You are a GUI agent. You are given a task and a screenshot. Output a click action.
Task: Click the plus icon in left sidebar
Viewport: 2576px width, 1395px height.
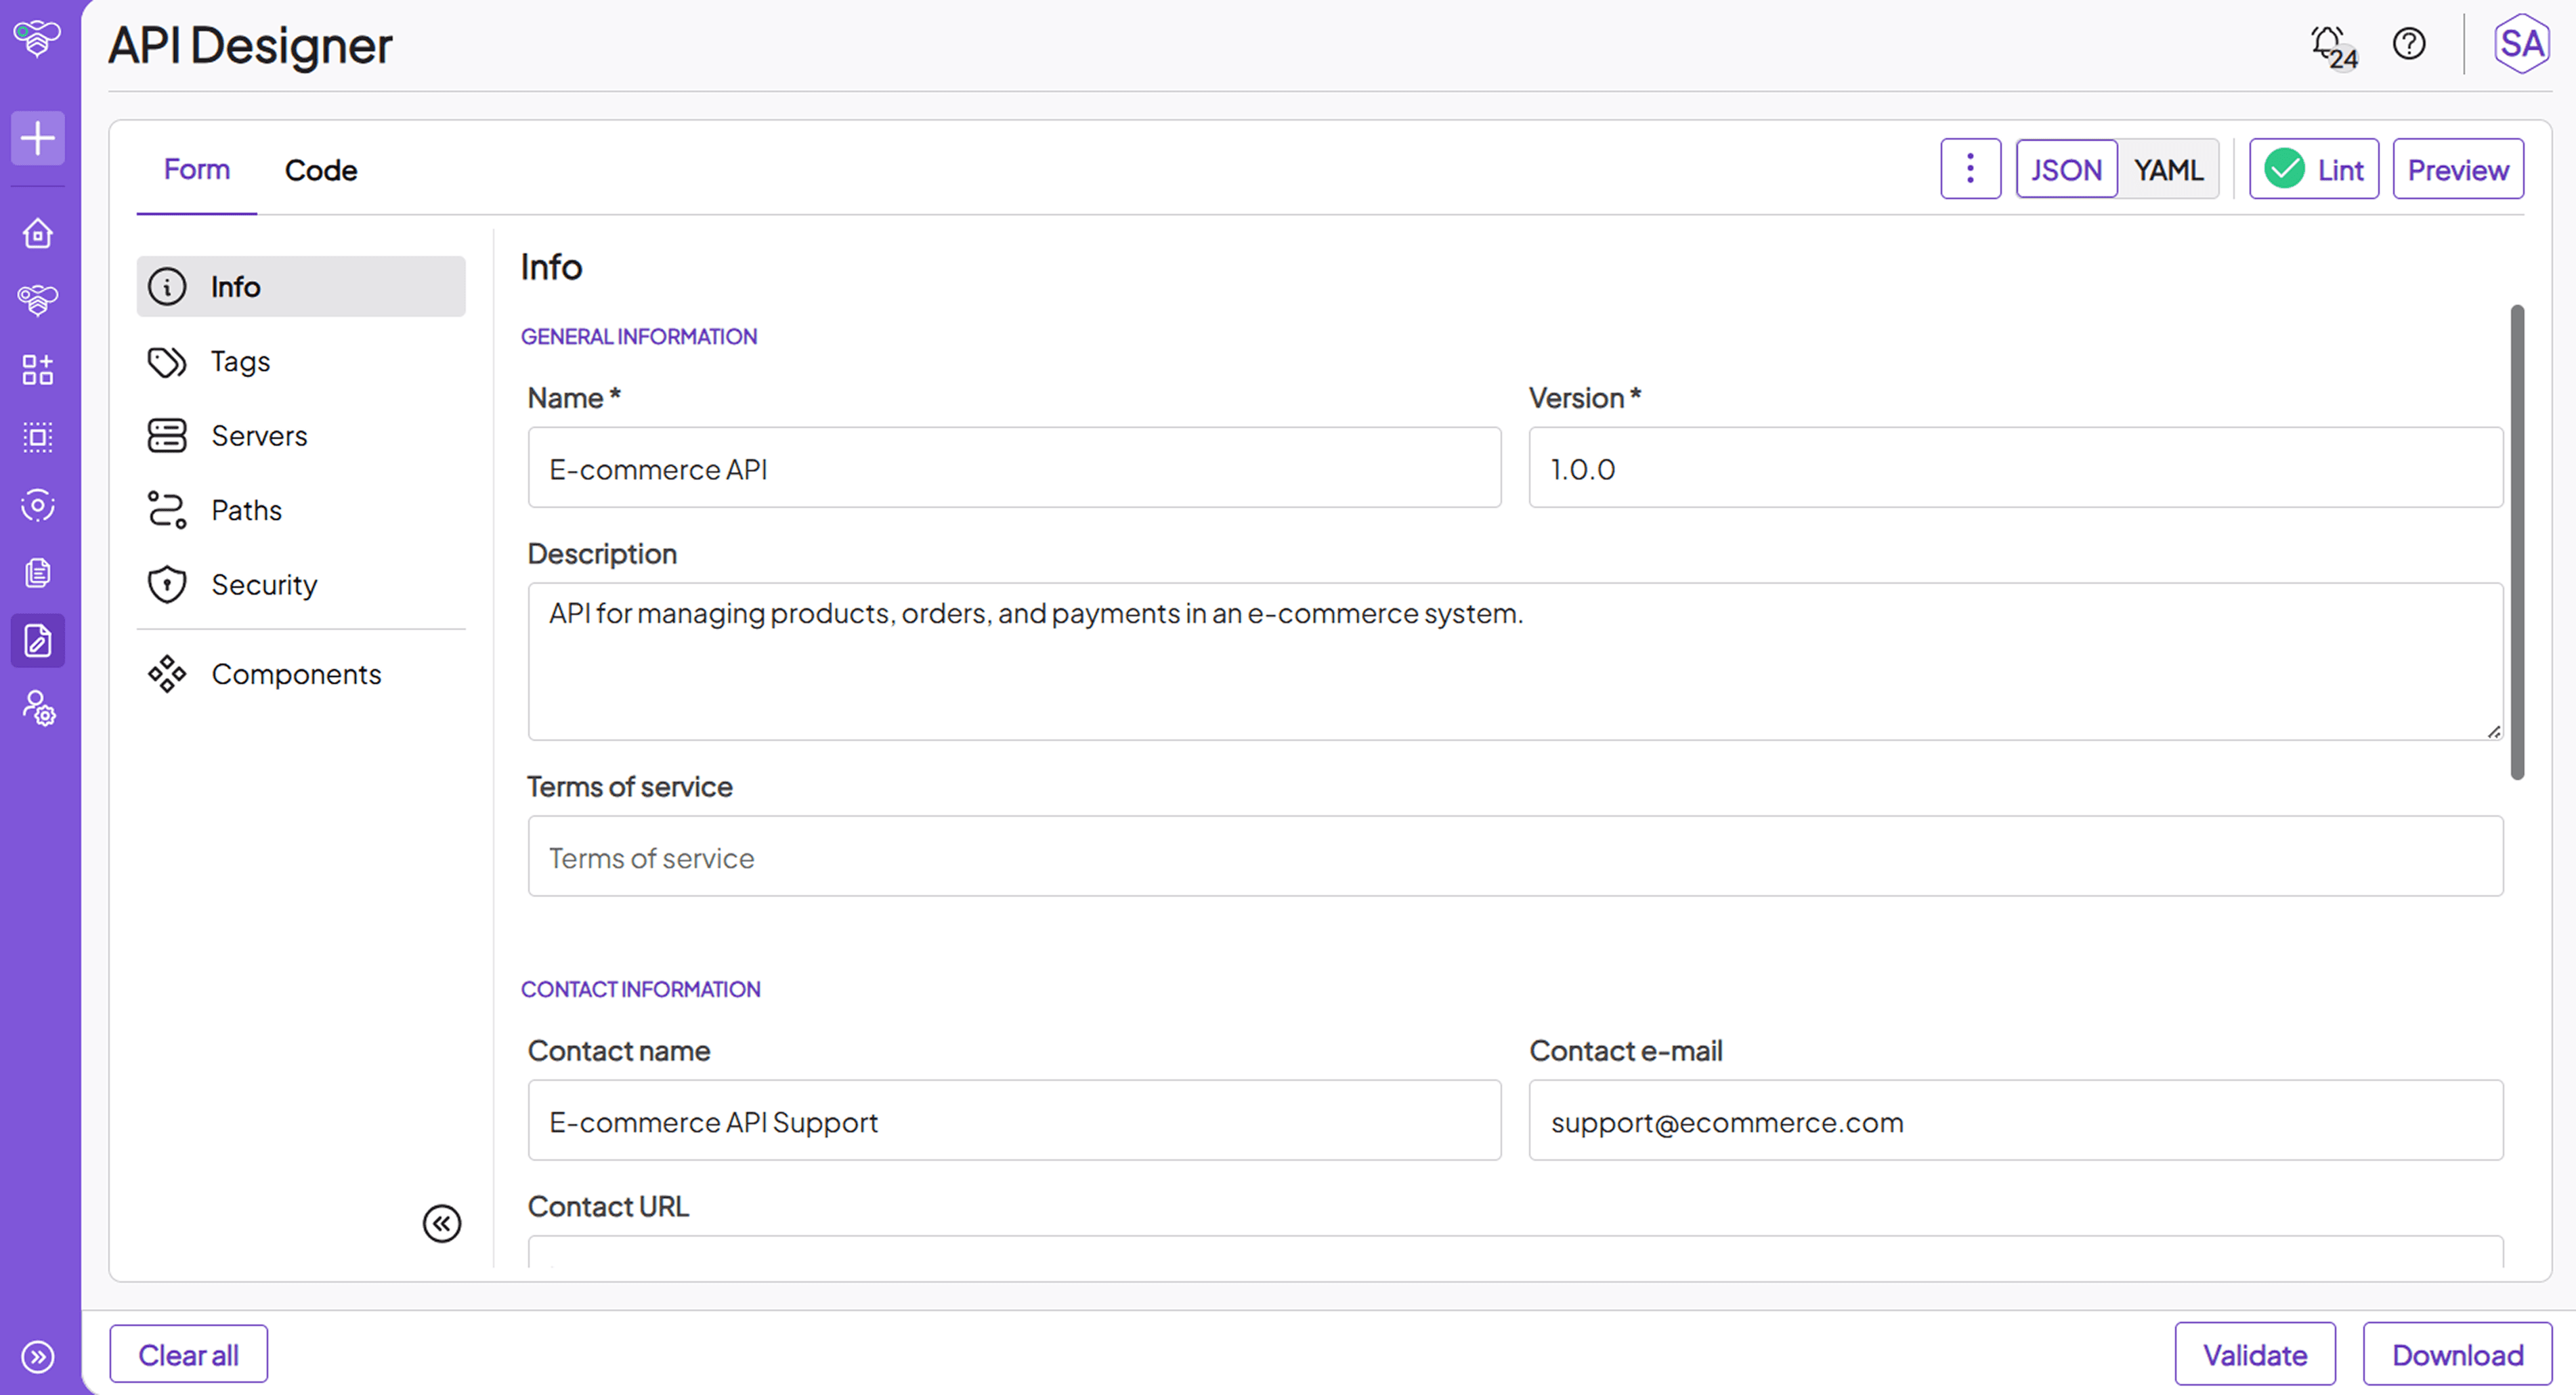38,138
